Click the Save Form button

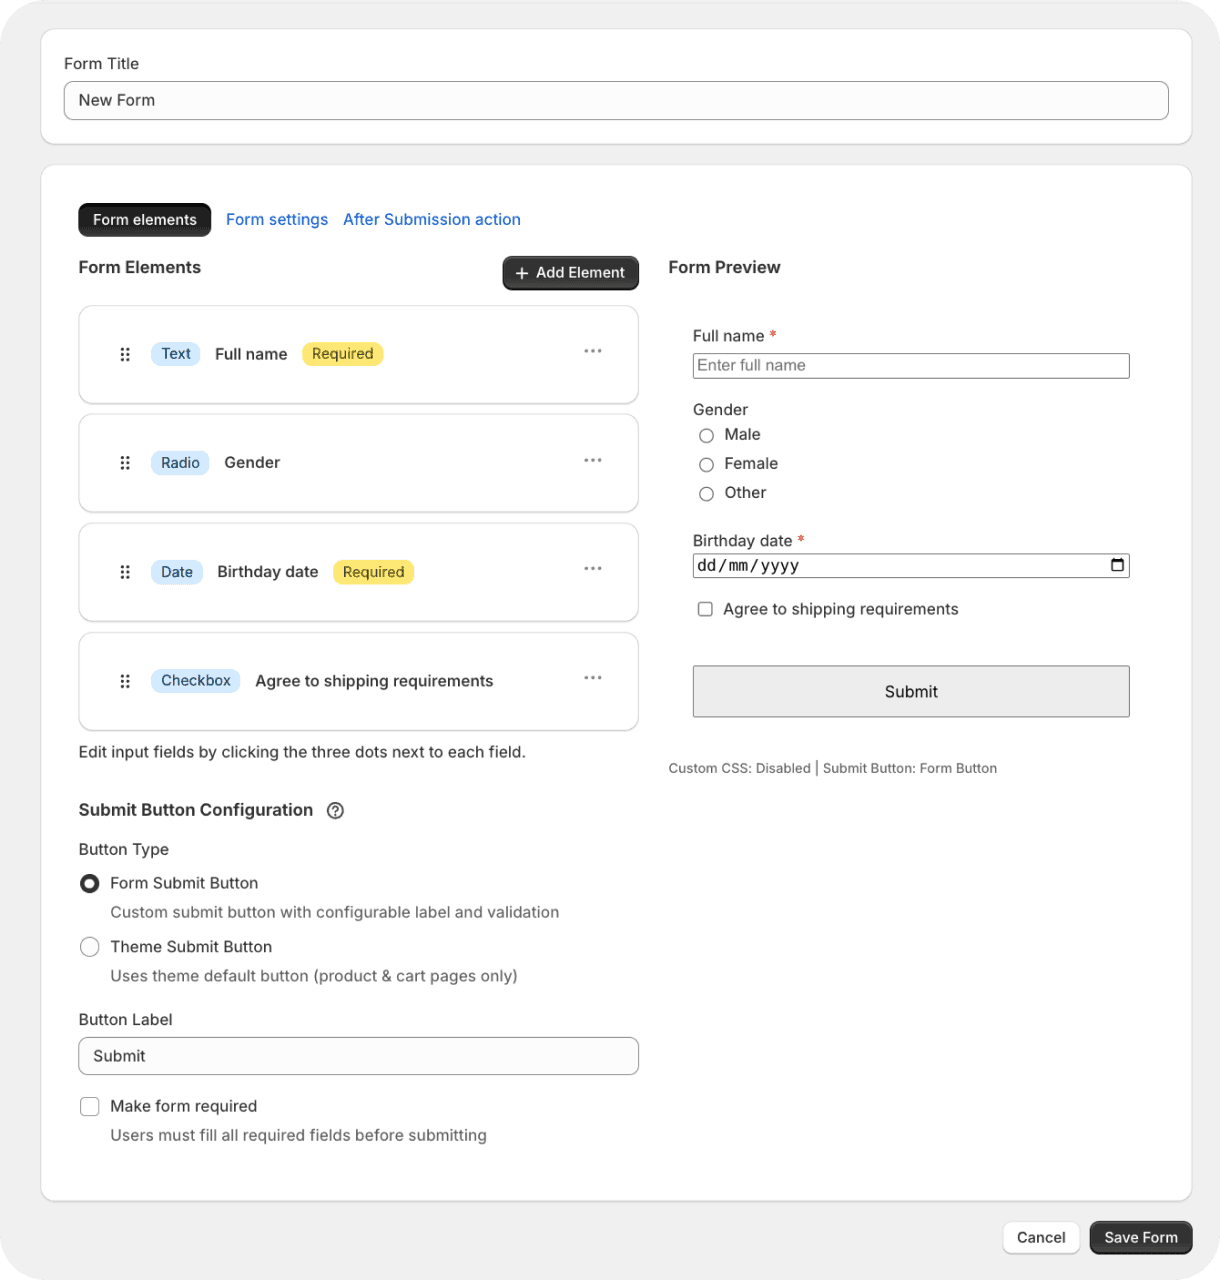(x=1140, y=1237)
